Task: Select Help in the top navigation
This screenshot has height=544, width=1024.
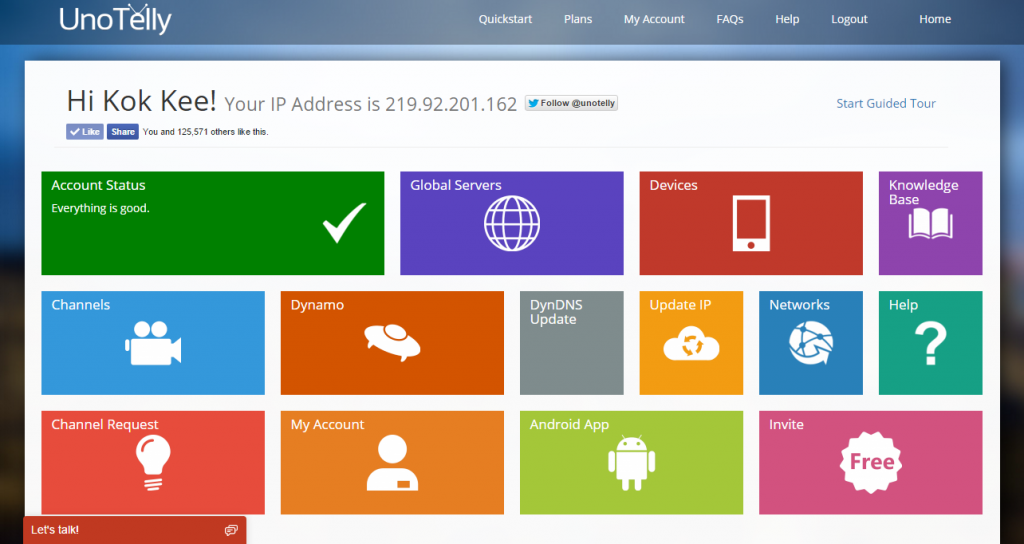Action: pos(787,20)
